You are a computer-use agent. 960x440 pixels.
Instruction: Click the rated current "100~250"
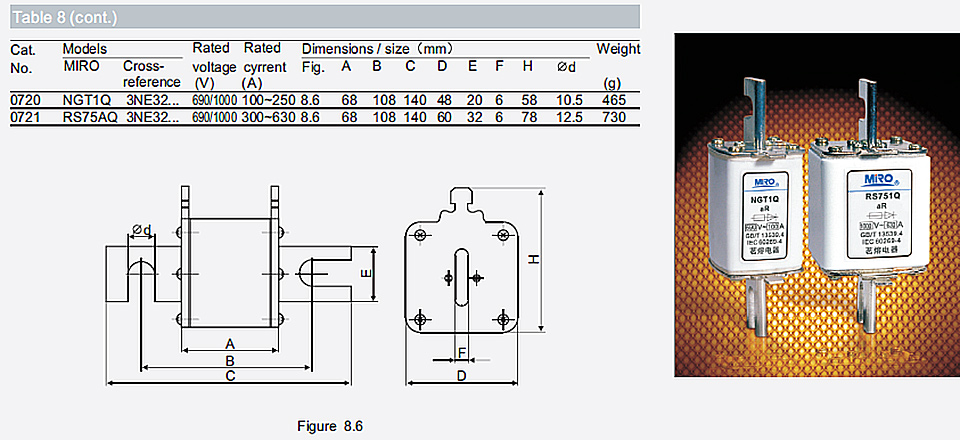point(269,100)
